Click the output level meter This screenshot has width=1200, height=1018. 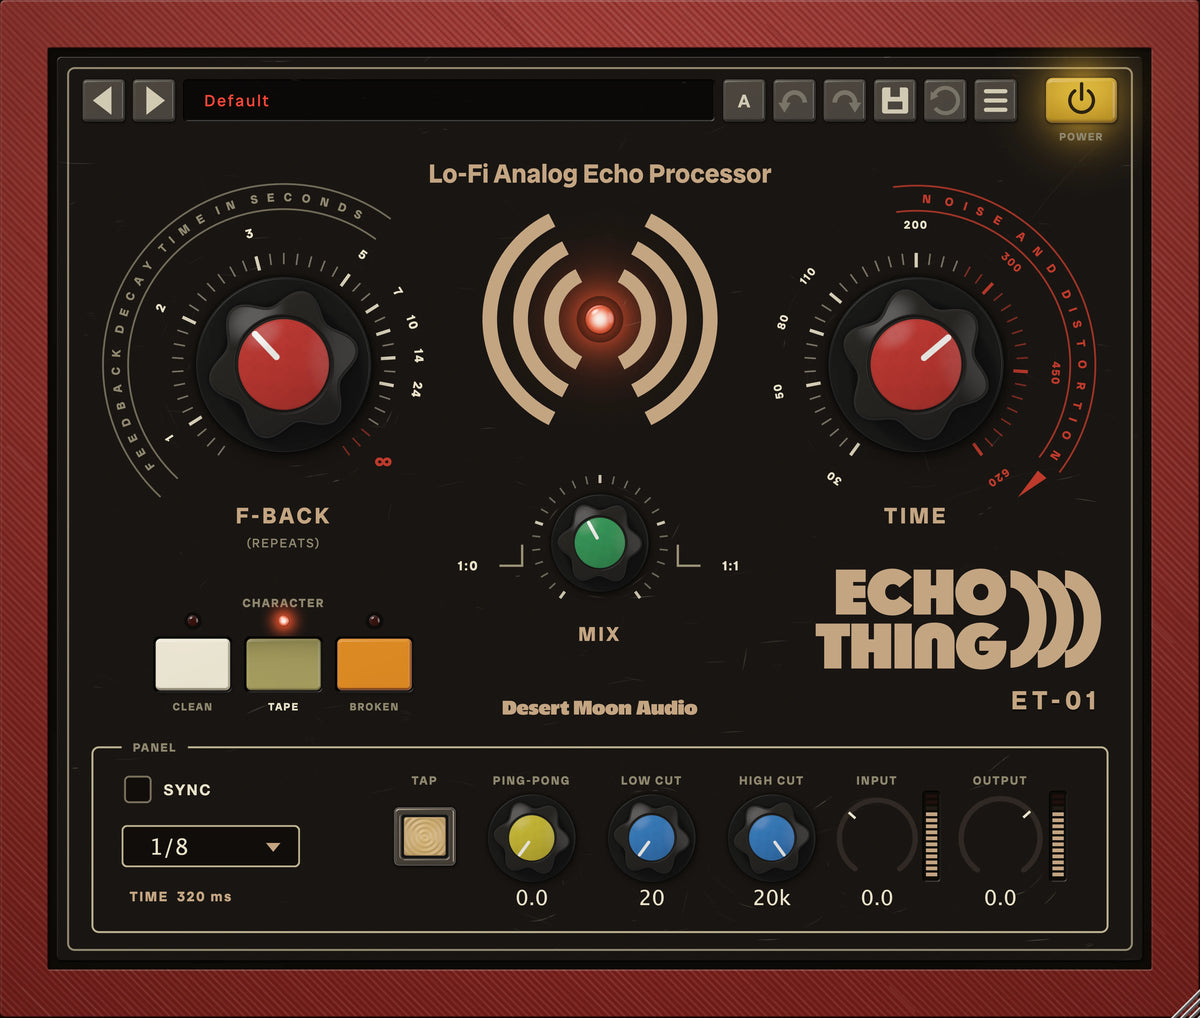(1057, 836)
